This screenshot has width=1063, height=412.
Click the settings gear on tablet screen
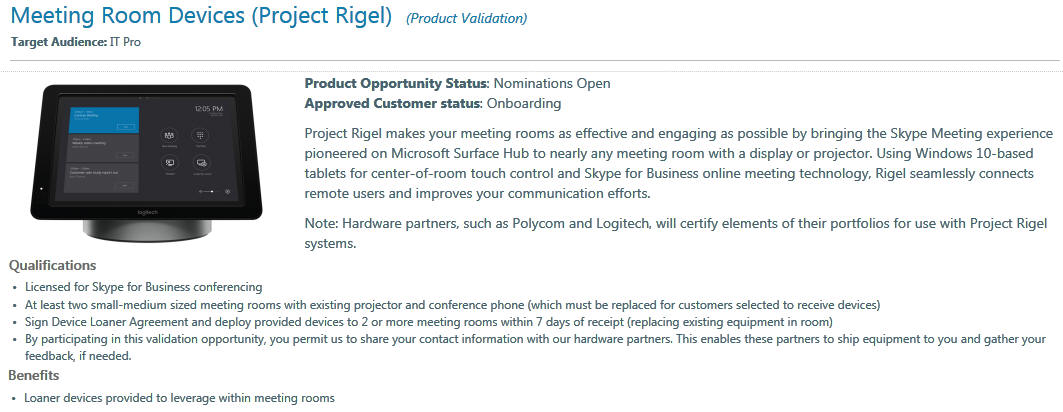(227, 191)
